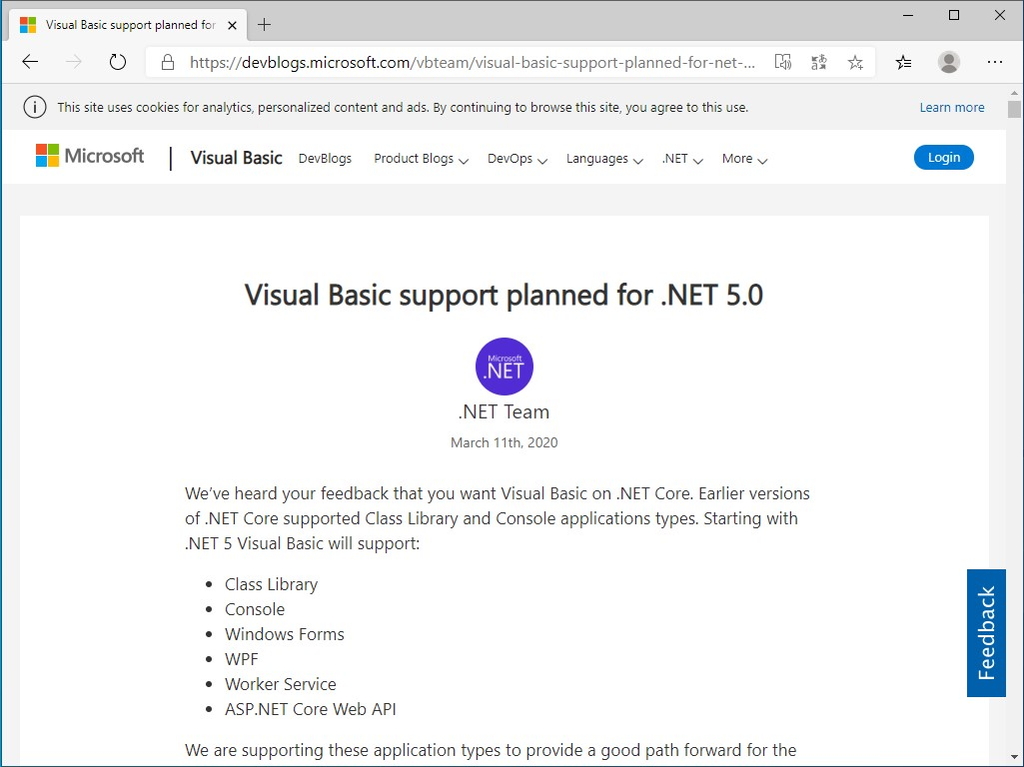
Task: Click the Microsoft logo
Action: (x=89, y=155)
